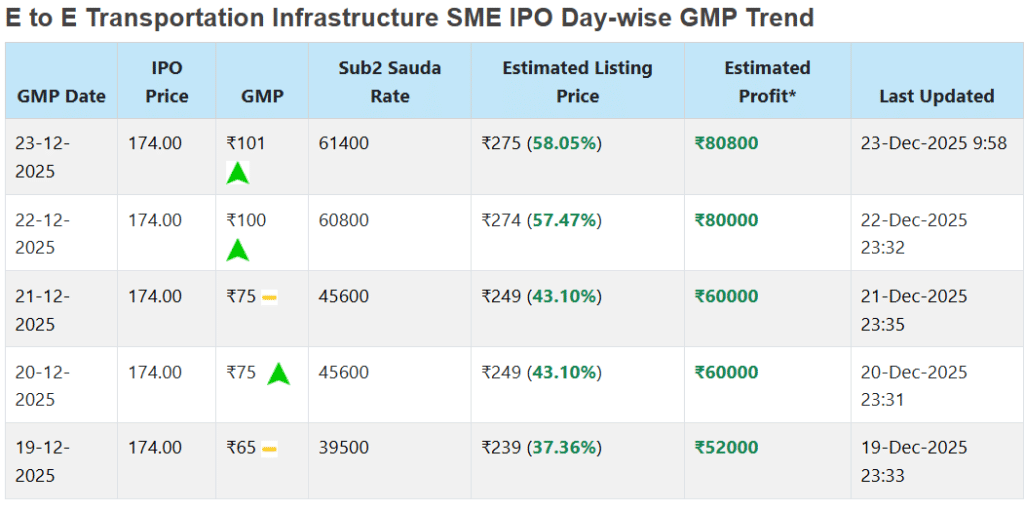Click the Estimated Profit* column header
Viewport: 1024px width, 512px height.
click(x=767, y=82)
